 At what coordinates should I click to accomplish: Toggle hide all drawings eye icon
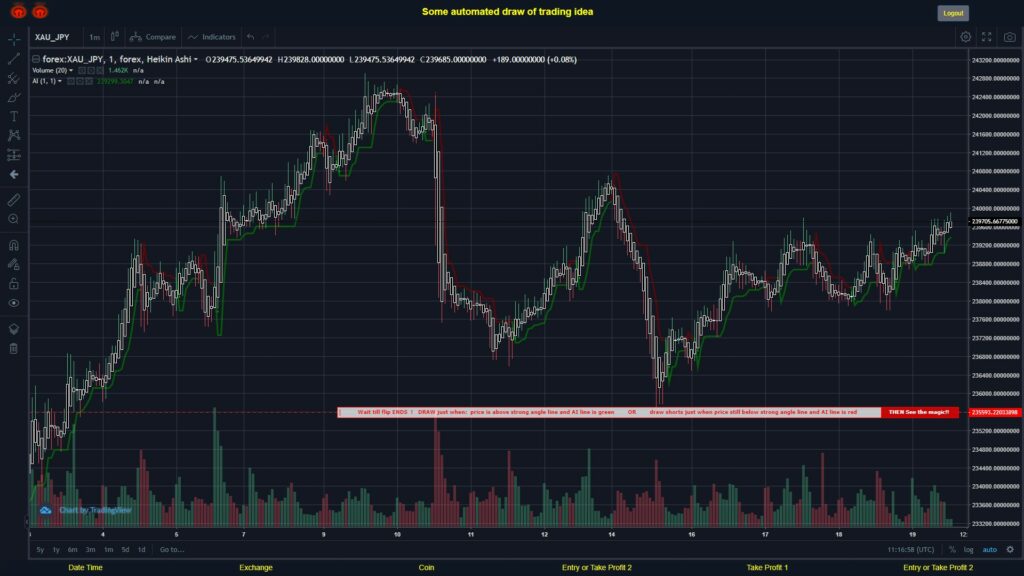14,303
